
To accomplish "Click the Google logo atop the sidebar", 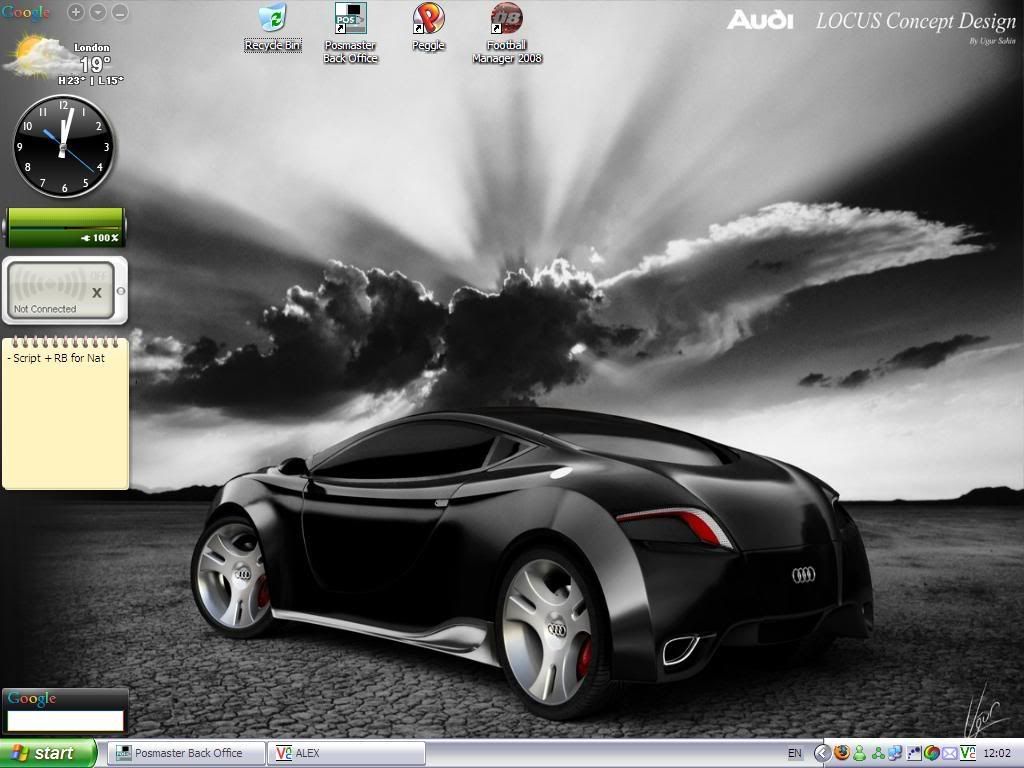I will coord(25,12).
